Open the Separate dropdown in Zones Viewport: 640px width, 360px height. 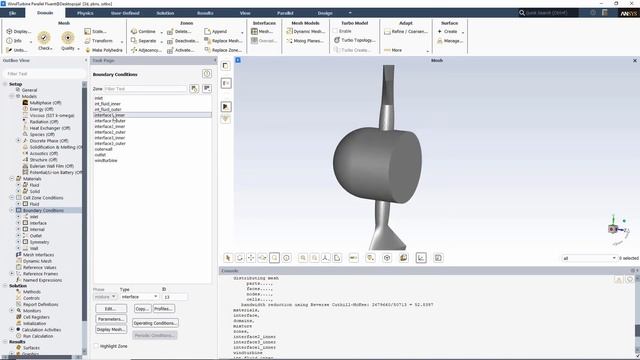162,41
